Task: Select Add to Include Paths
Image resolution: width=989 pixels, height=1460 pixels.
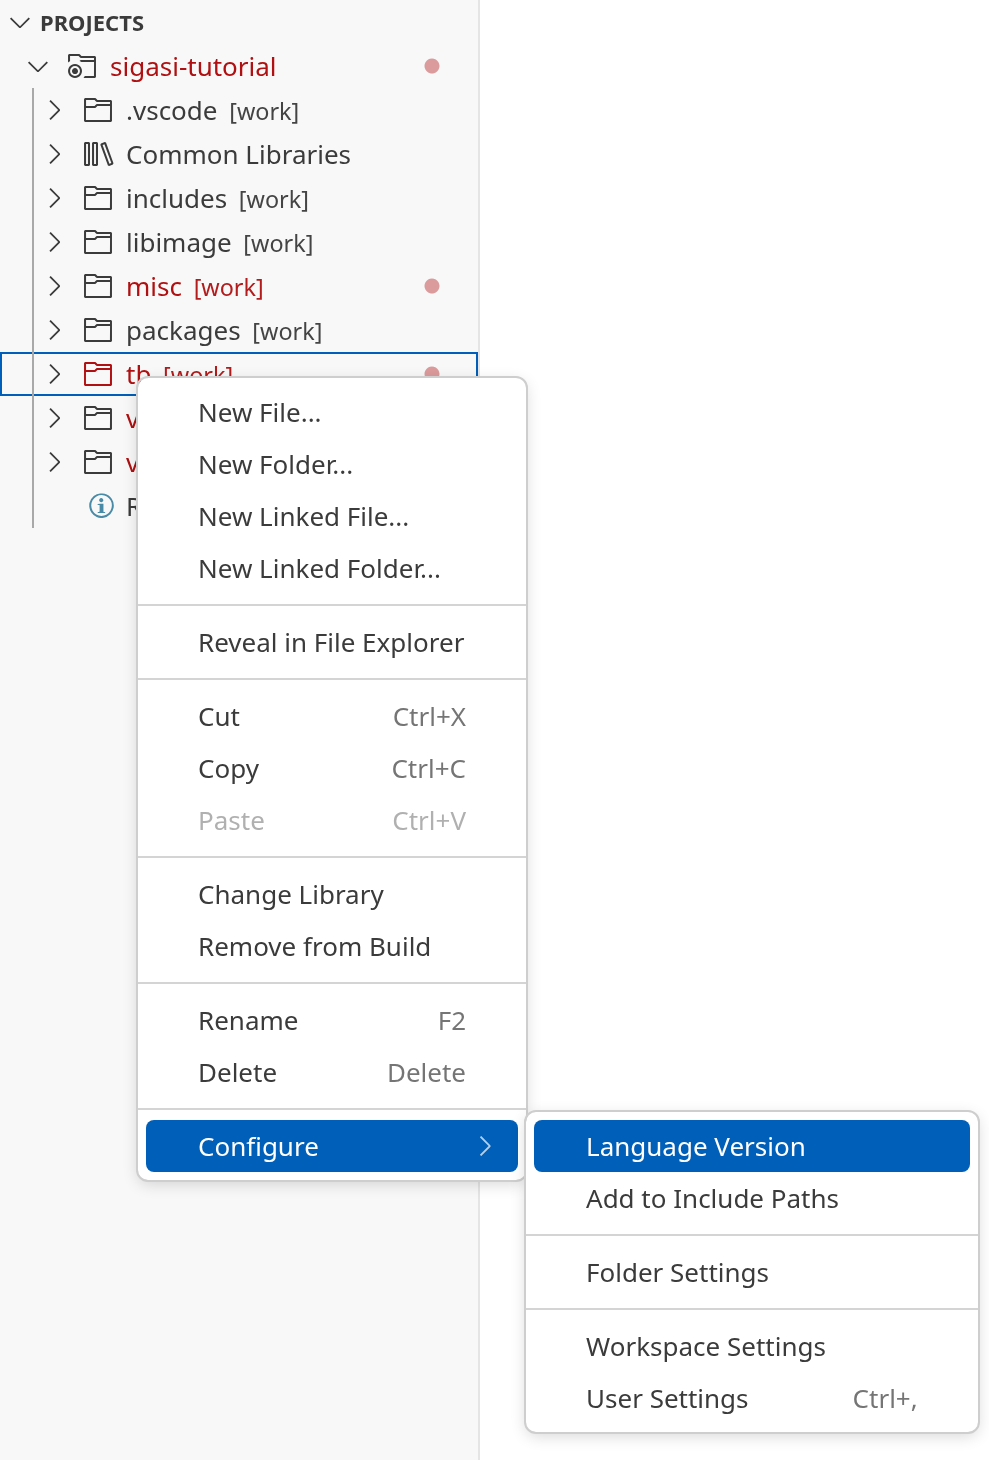Action: (x=712, y=1199)
